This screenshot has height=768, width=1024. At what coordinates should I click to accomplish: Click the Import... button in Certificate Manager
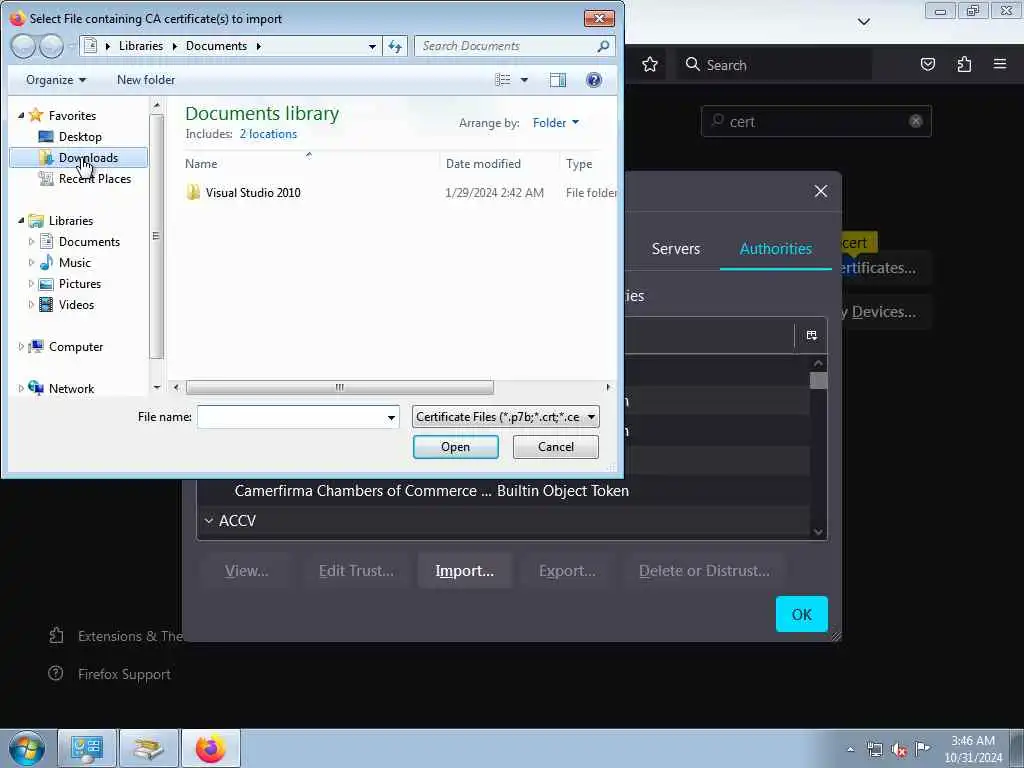[464, 571]
